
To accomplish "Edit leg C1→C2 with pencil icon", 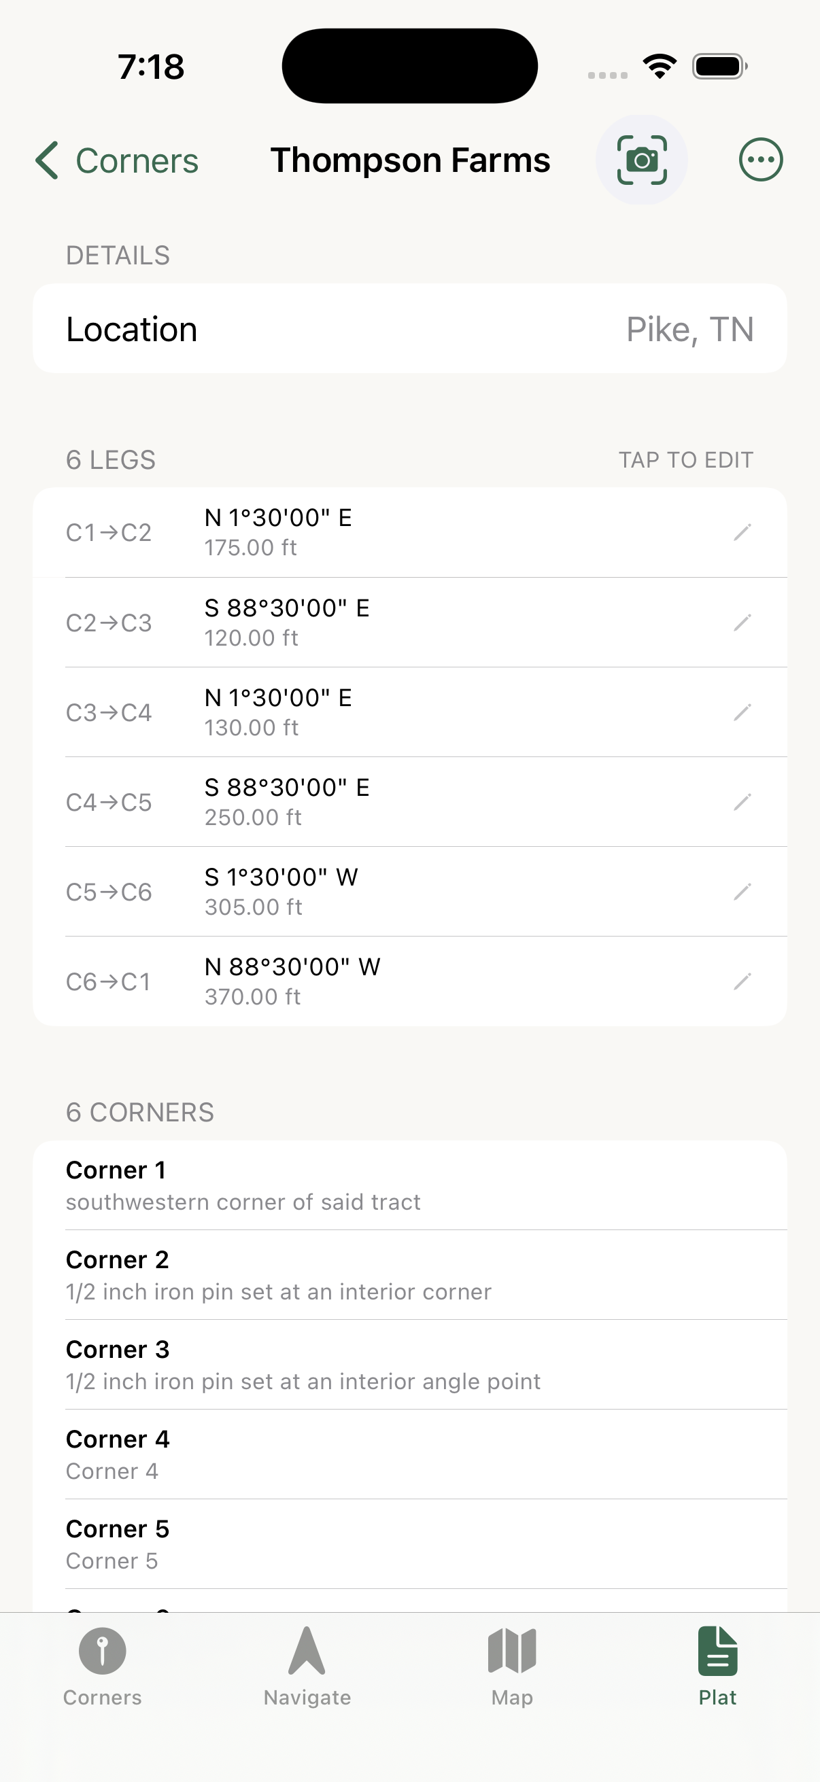I will pyautogui.click(x=742, y=532).
